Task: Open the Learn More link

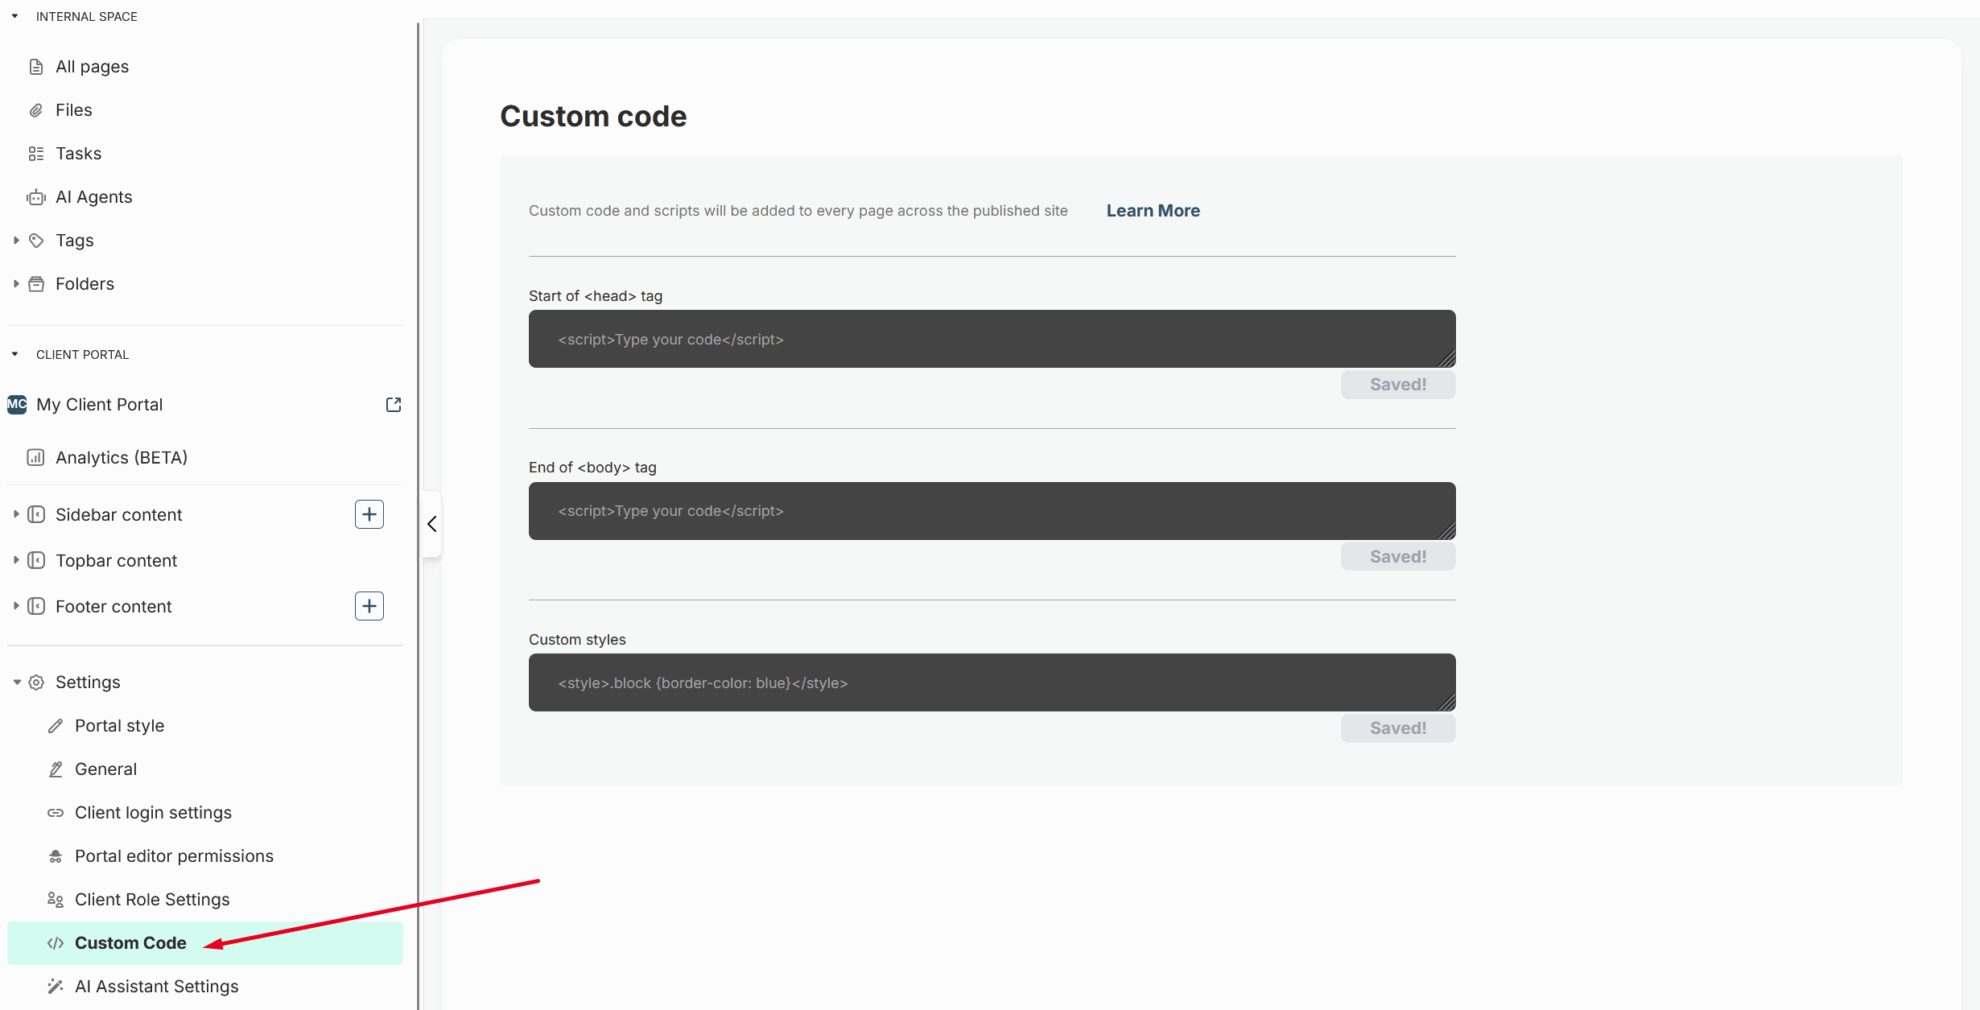Action: (x=1153, y=211)
